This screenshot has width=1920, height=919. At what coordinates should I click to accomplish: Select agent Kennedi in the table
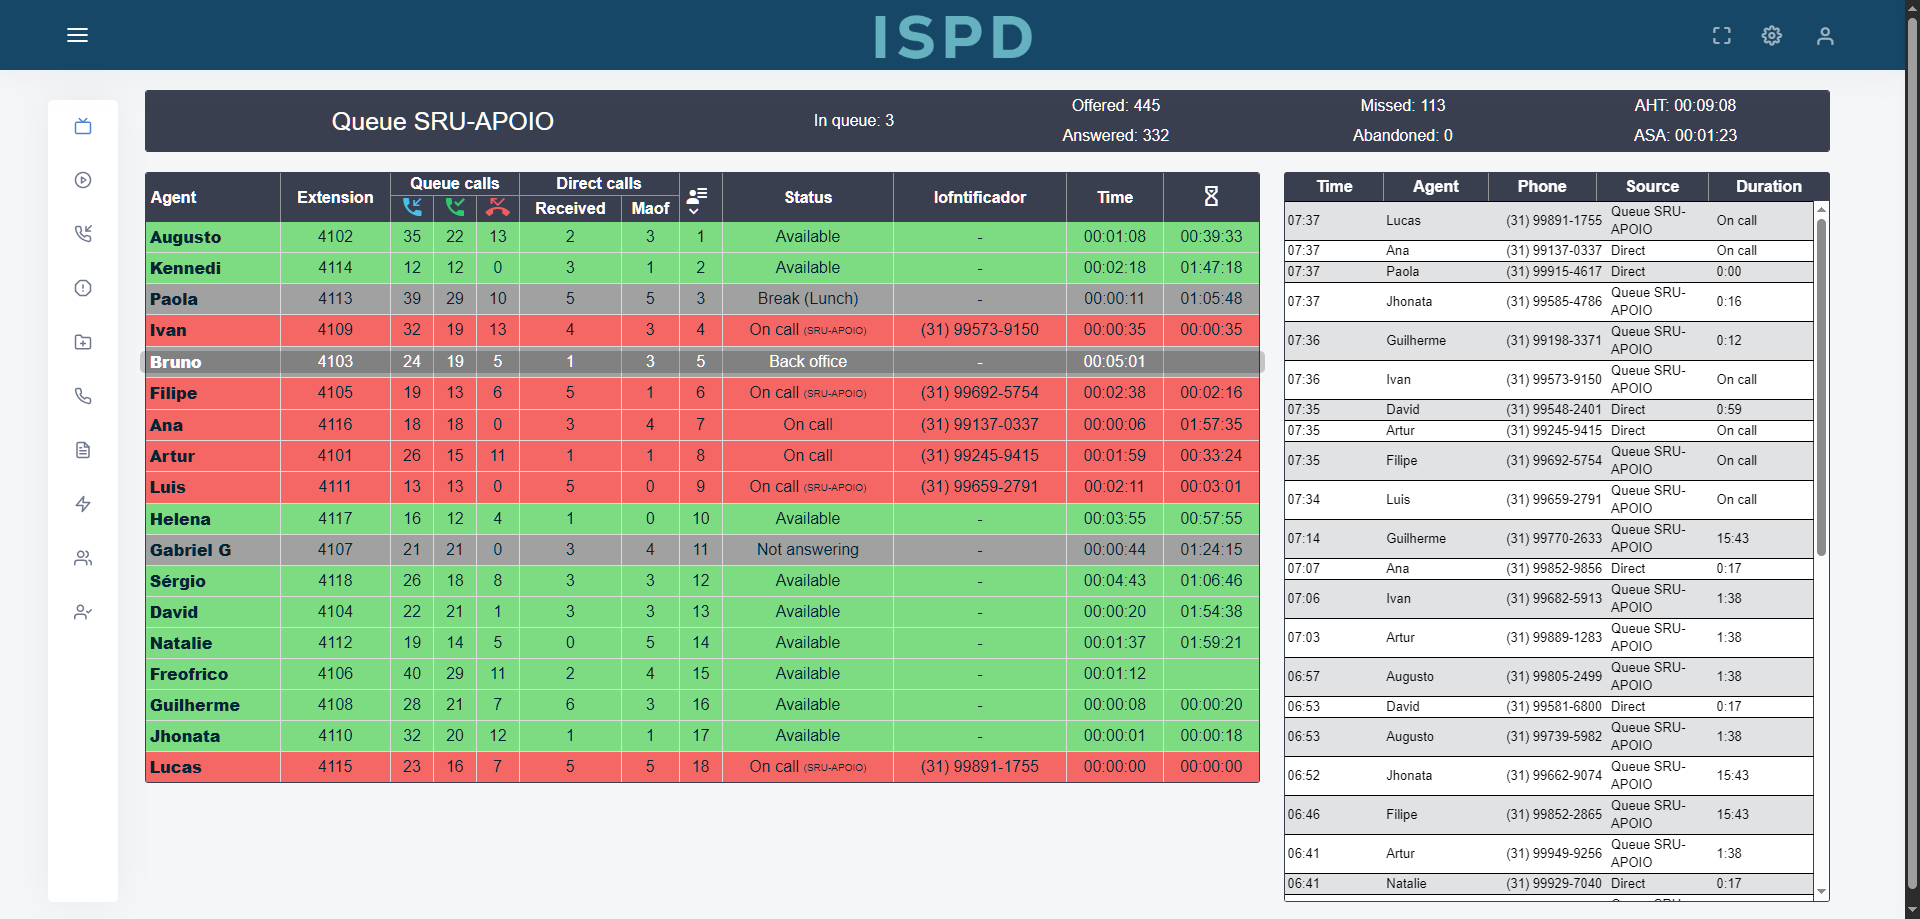tap(186, 268)
